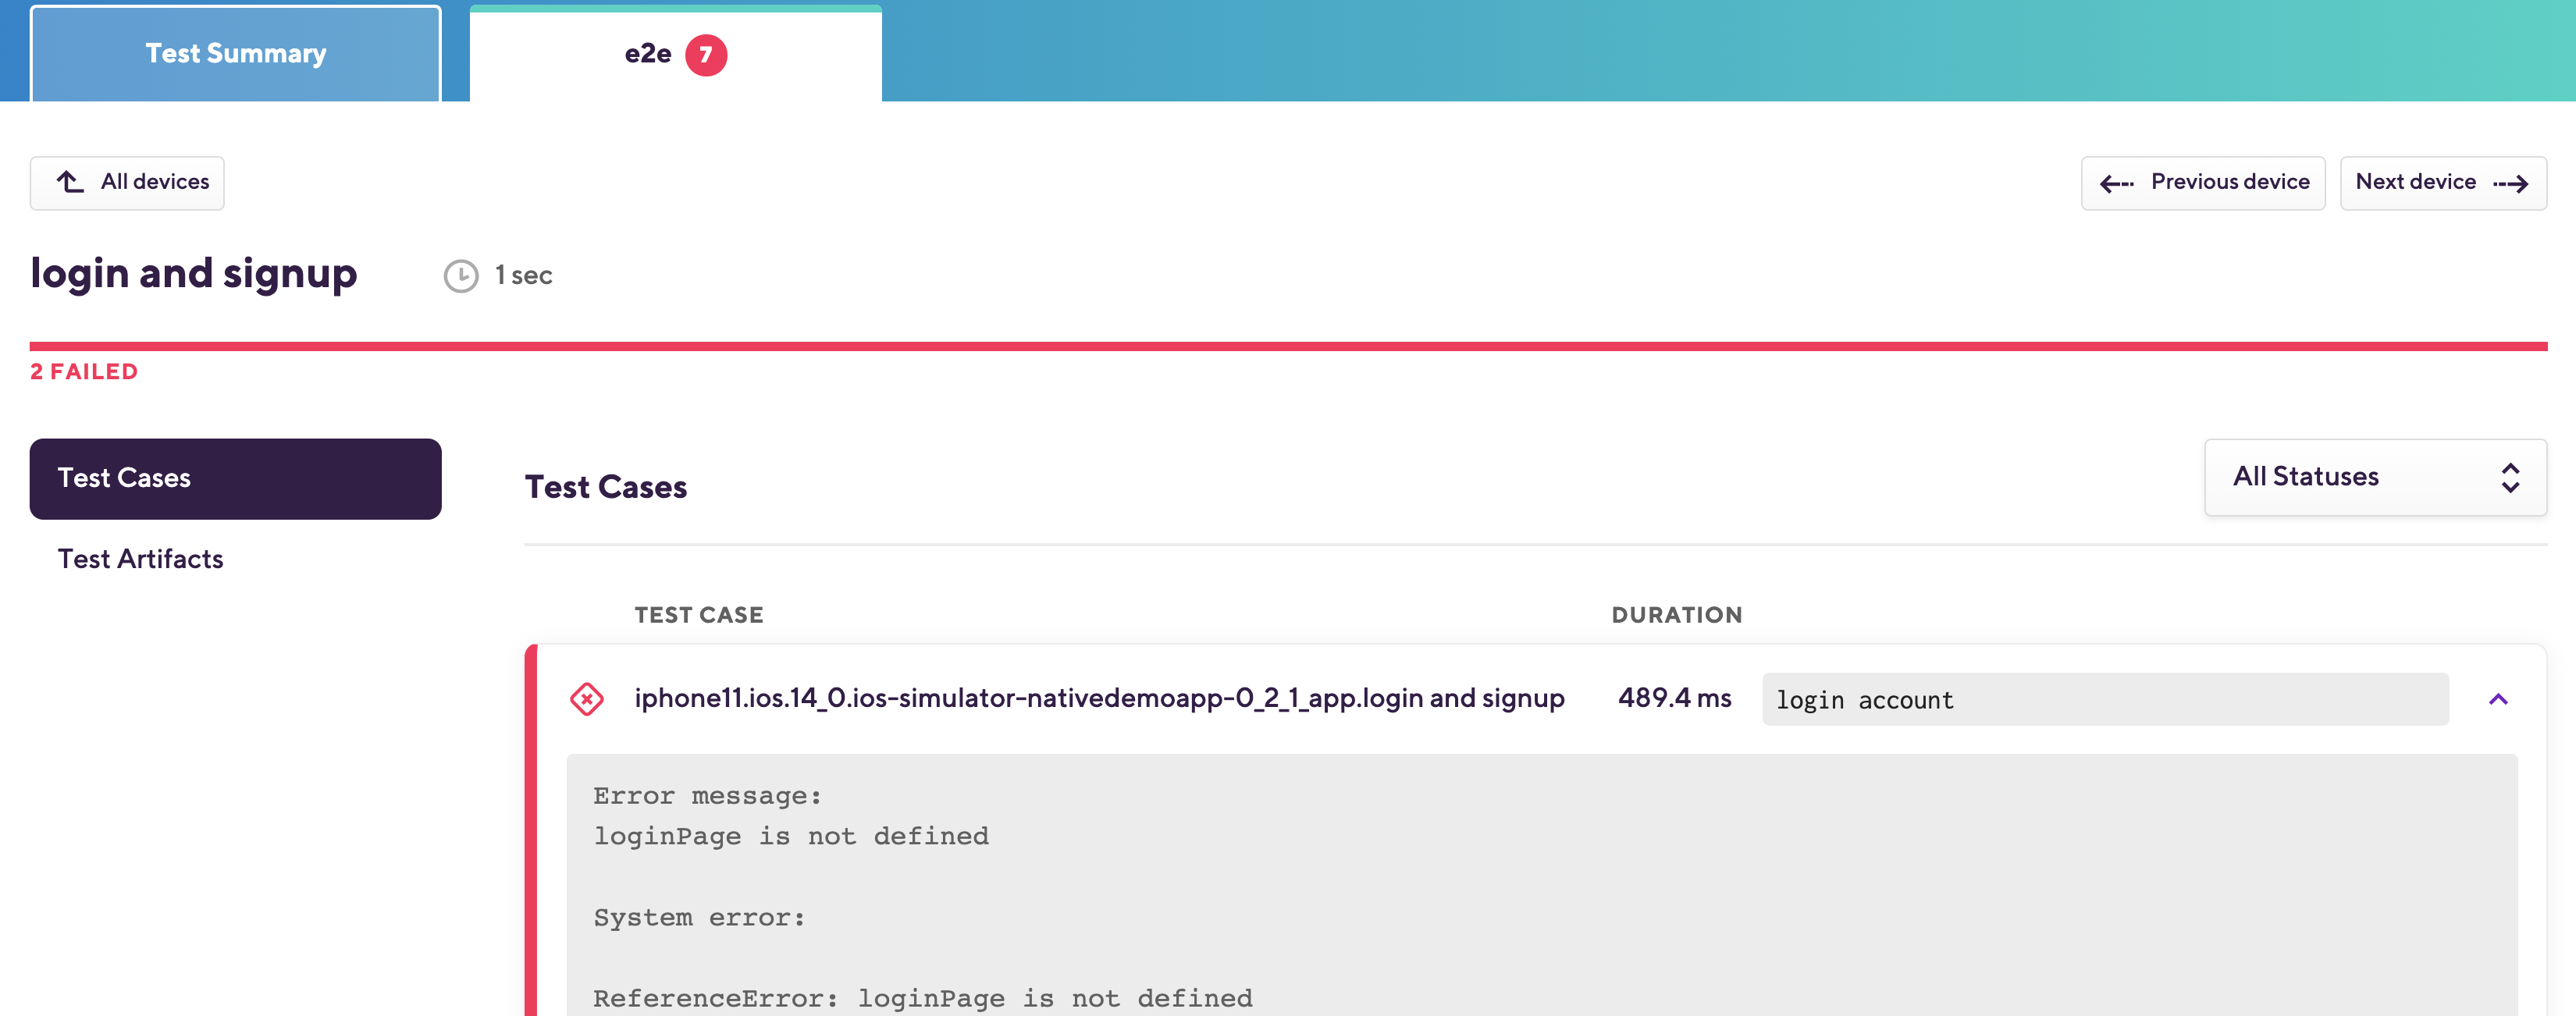Click the clock duration icon
Viewport: 2576px width, 1016px height.
coord(460,276)
